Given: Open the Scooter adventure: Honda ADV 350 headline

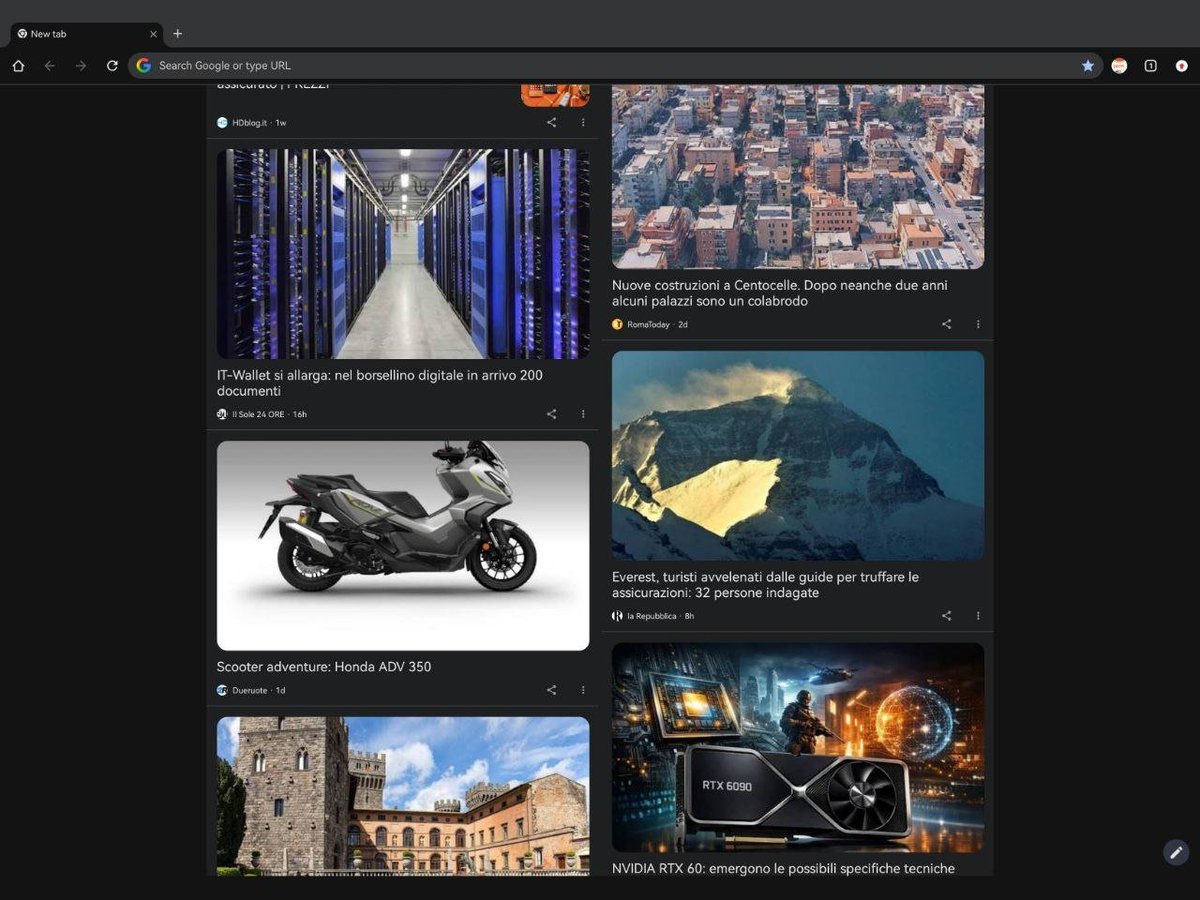Looking at the screenshot, I should point(324,667).
